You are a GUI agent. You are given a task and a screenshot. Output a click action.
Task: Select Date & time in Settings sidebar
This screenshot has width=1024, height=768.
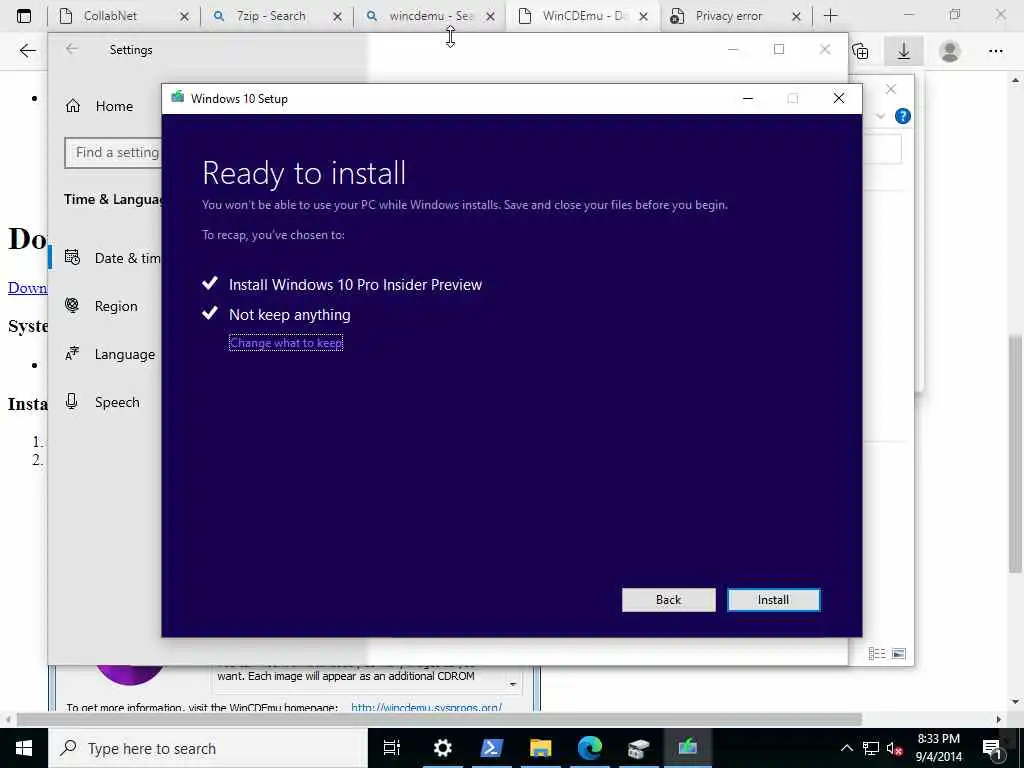pyautogui.click(x=112, y=258)
